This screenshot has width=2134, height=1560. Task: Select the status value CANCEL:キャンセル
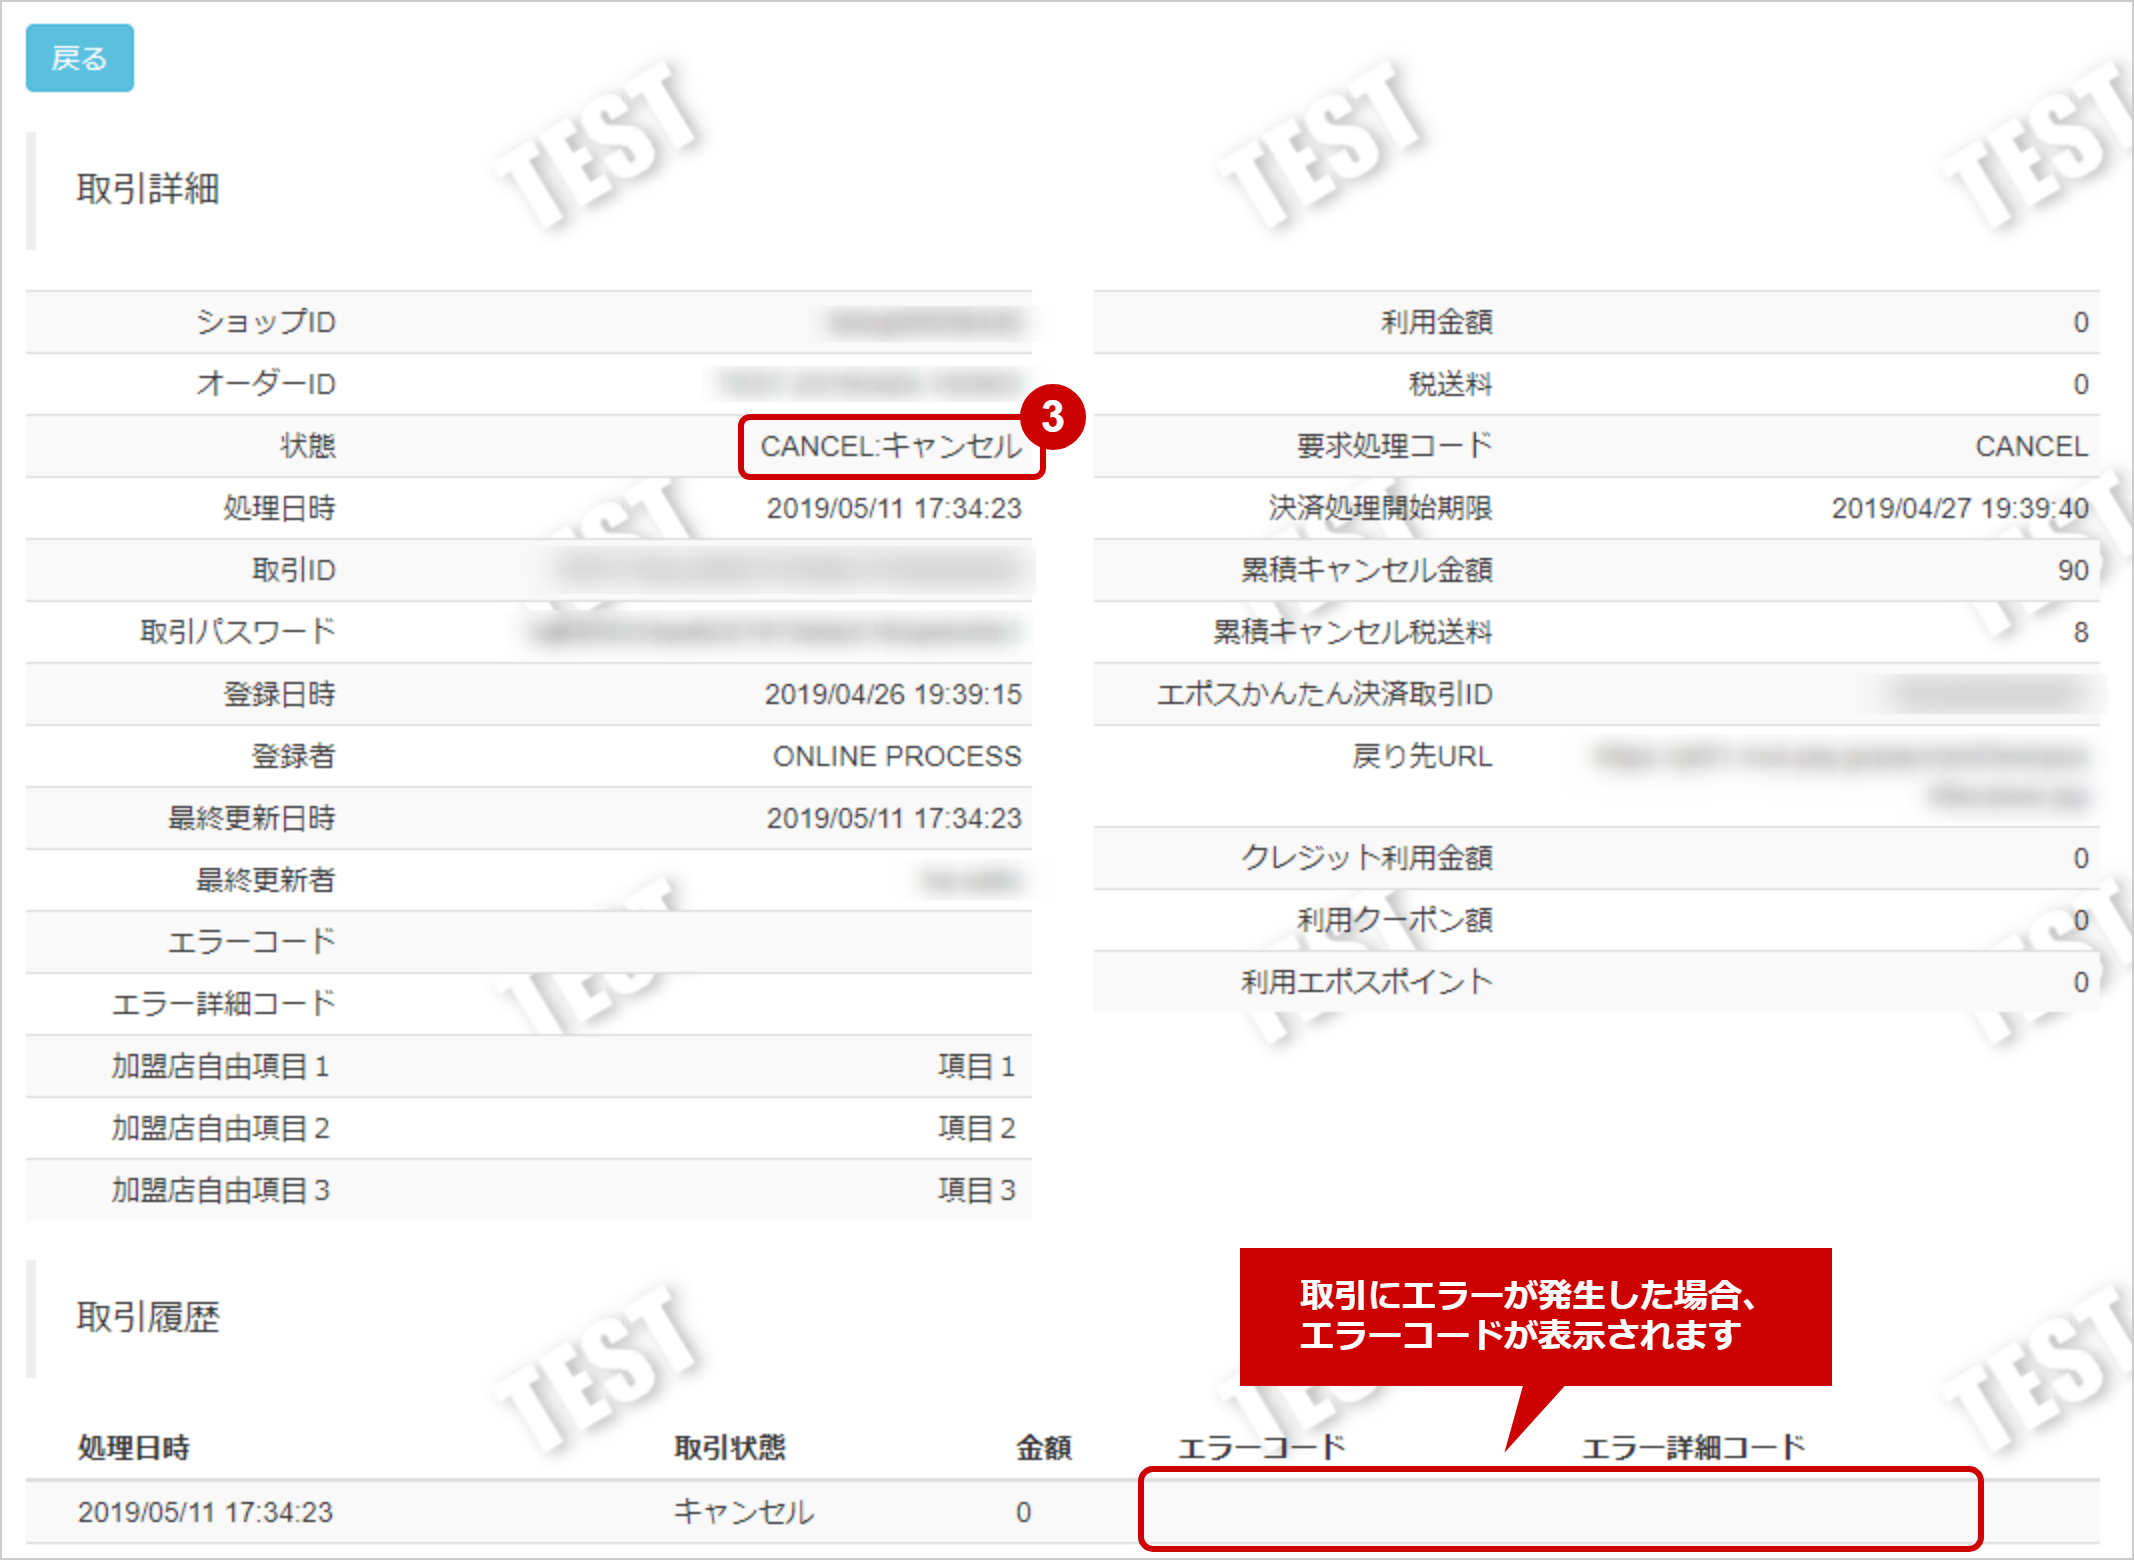coord(891,446)
